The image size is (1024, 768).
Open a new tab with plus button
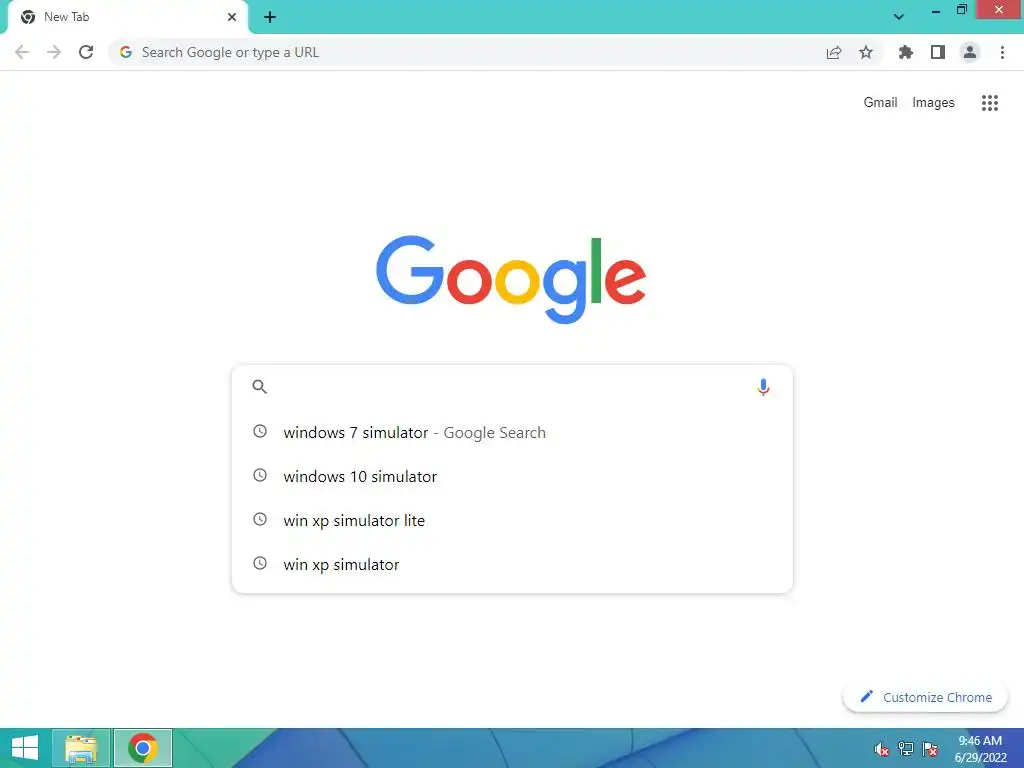[x=270, y=17]
